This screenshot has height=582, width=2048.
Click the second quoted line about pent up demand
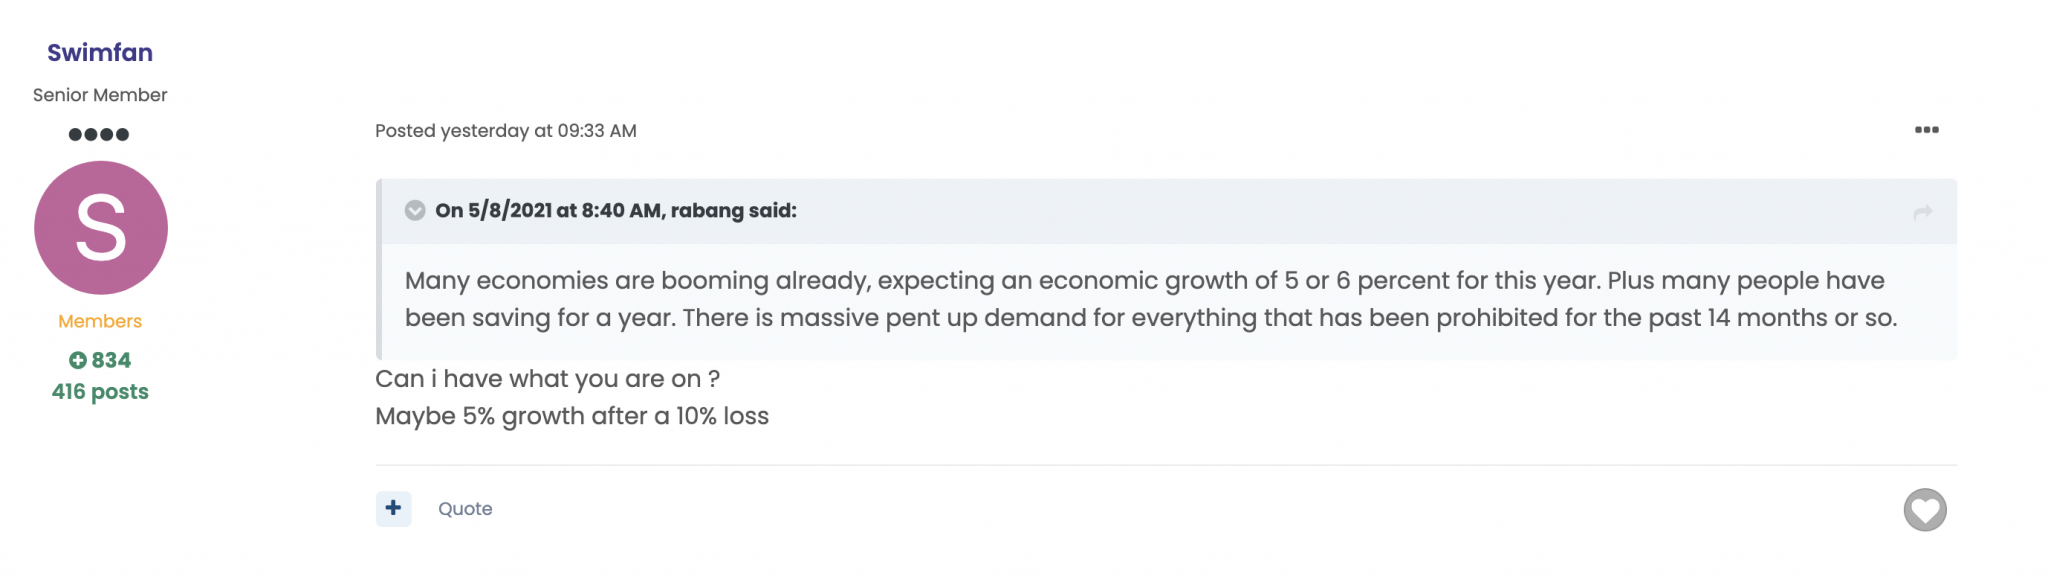click(x=1150, y=318)
